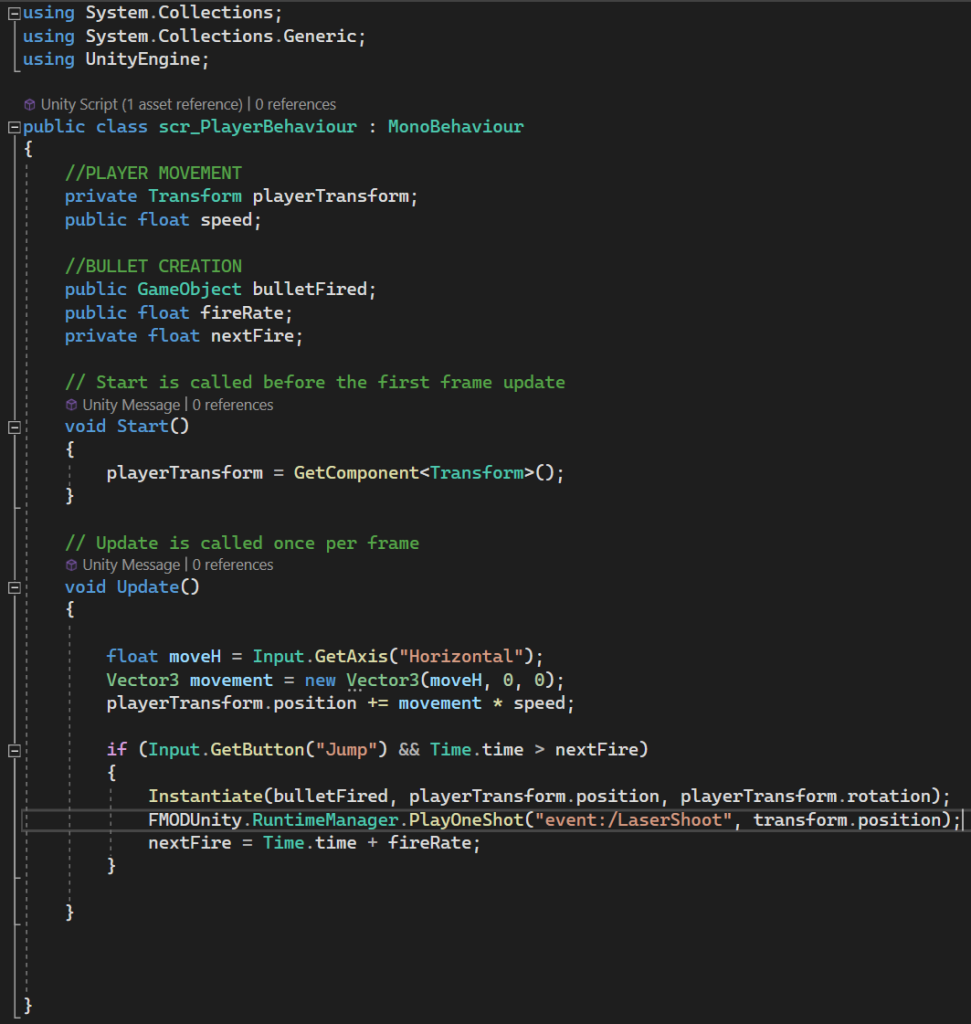Screen dimensions: 971x1024
Task: Fold the Update method body
Action: pyautogui.click(x=13, y=587)
